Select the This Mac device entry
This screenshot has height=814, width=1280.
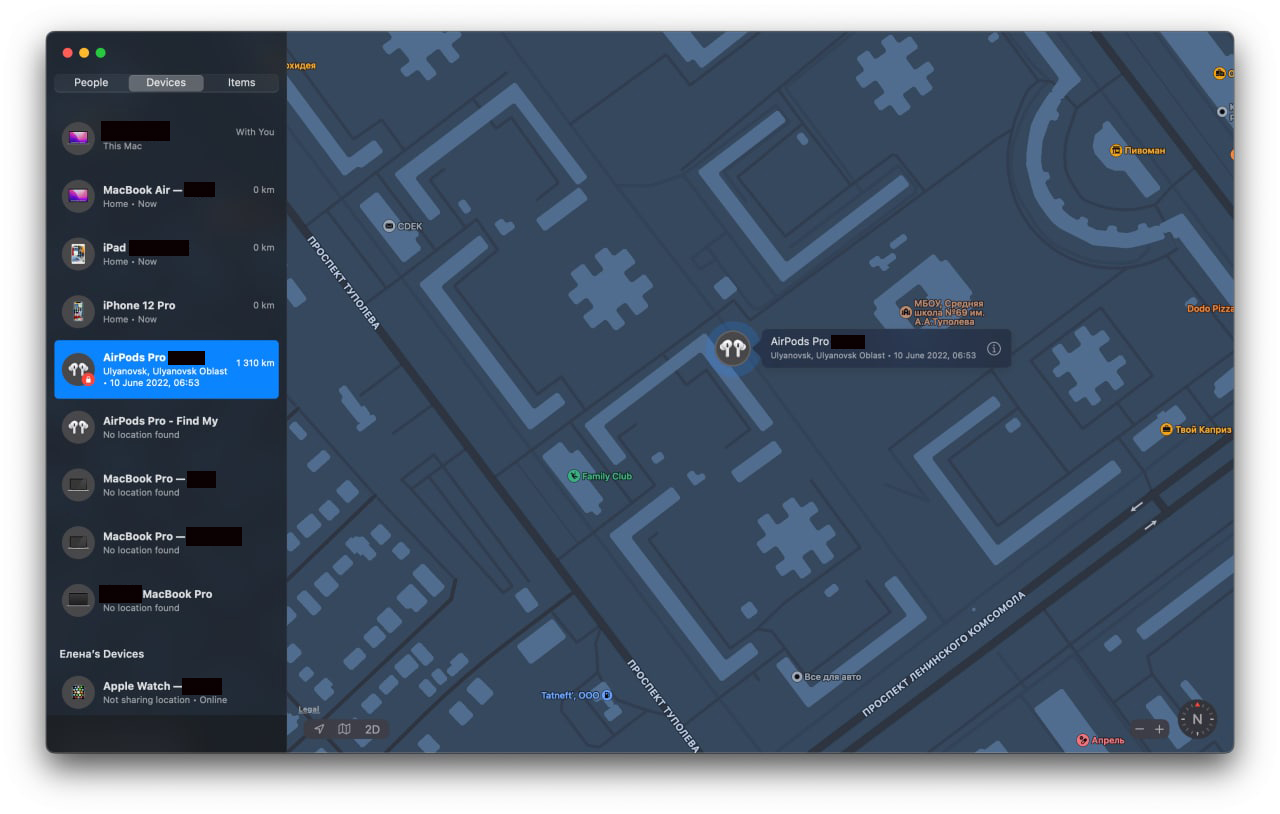click(166, 138)
